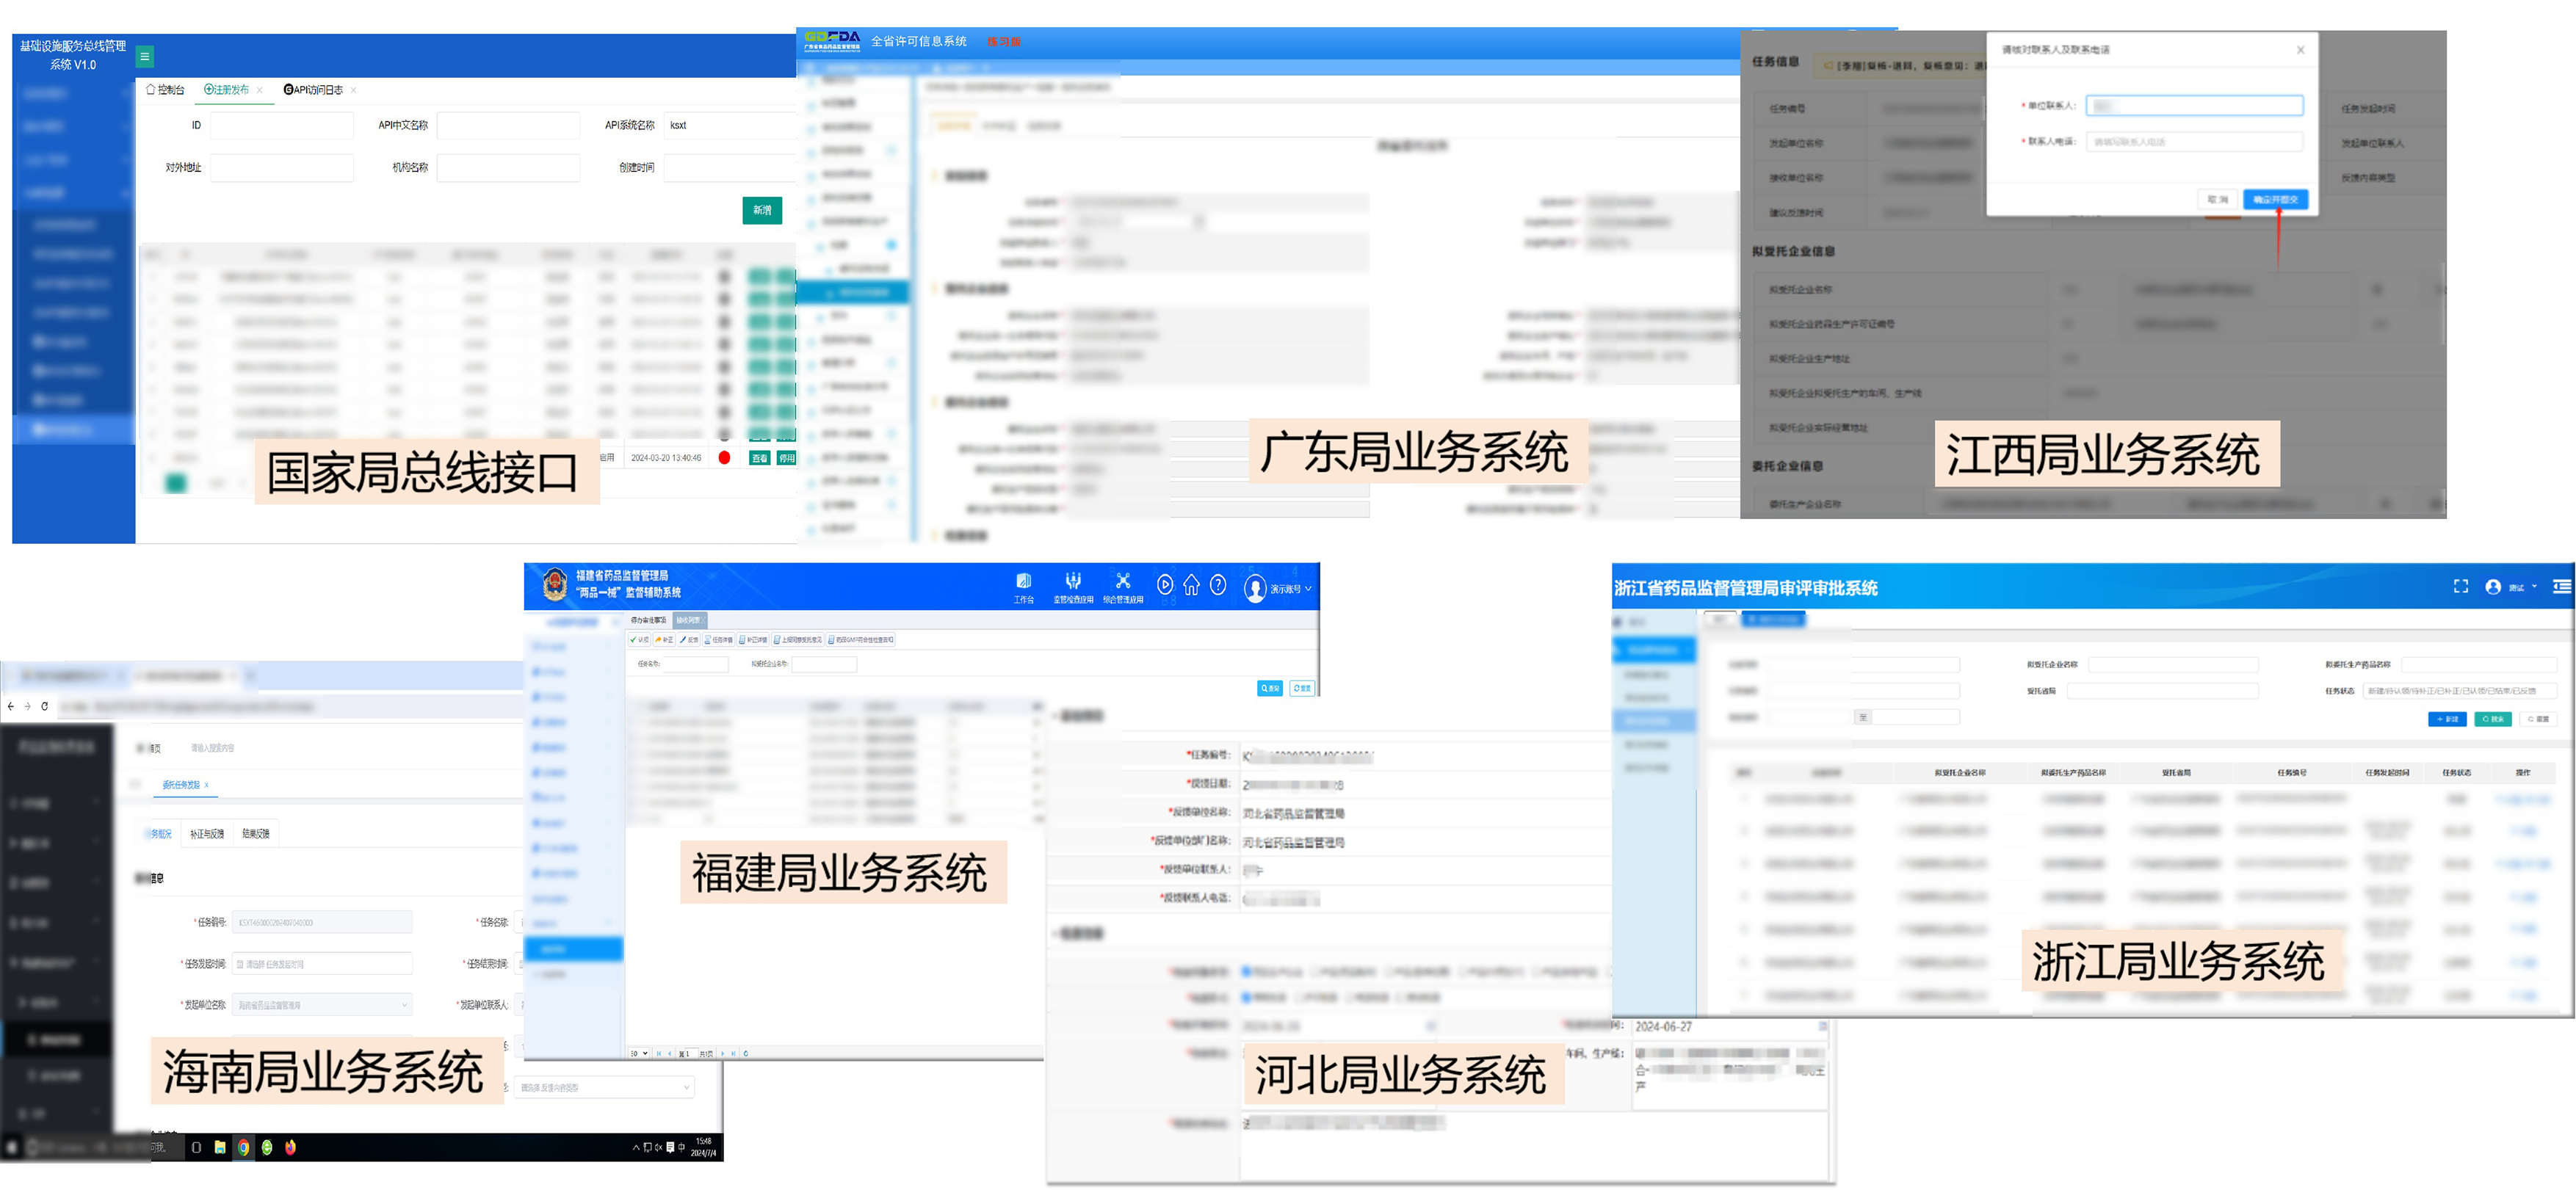2576x1190 pixels.
Task: Click the 单位联系人 input in Jiangxi dialog
Action: [2194, 105]
